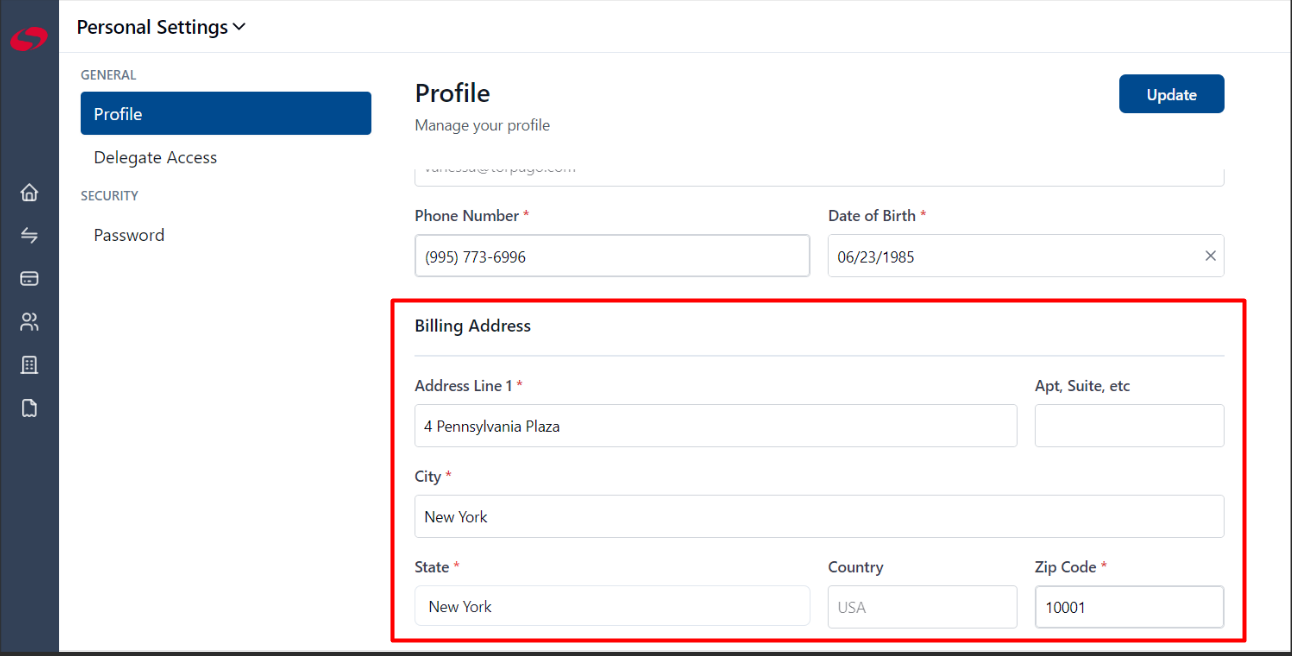Click the City input field

(x=819, y=516)
